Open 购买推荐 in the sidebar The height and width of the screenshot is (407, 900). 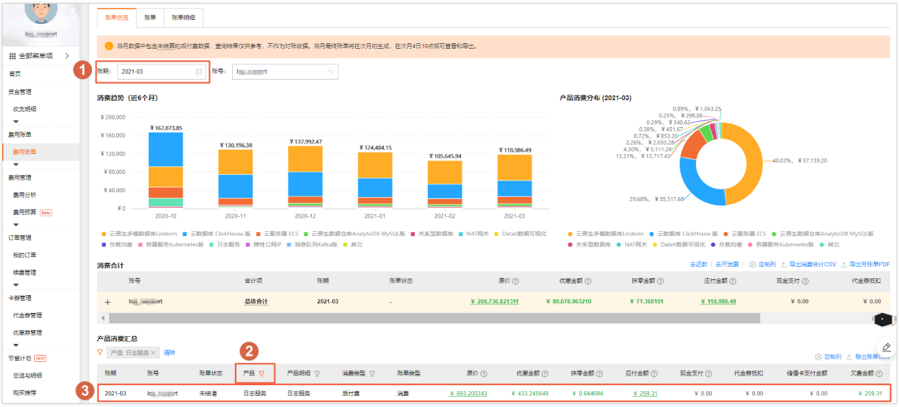pos(25,393)
